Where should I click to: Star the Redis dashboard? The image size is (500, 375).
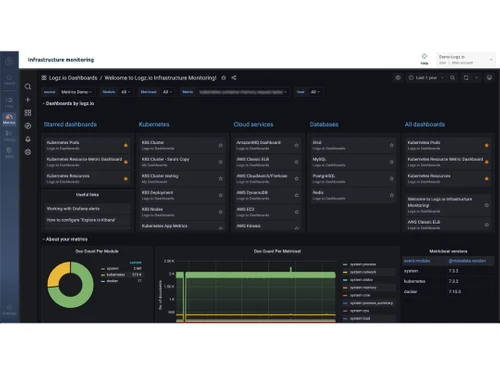tap(392, 195)
